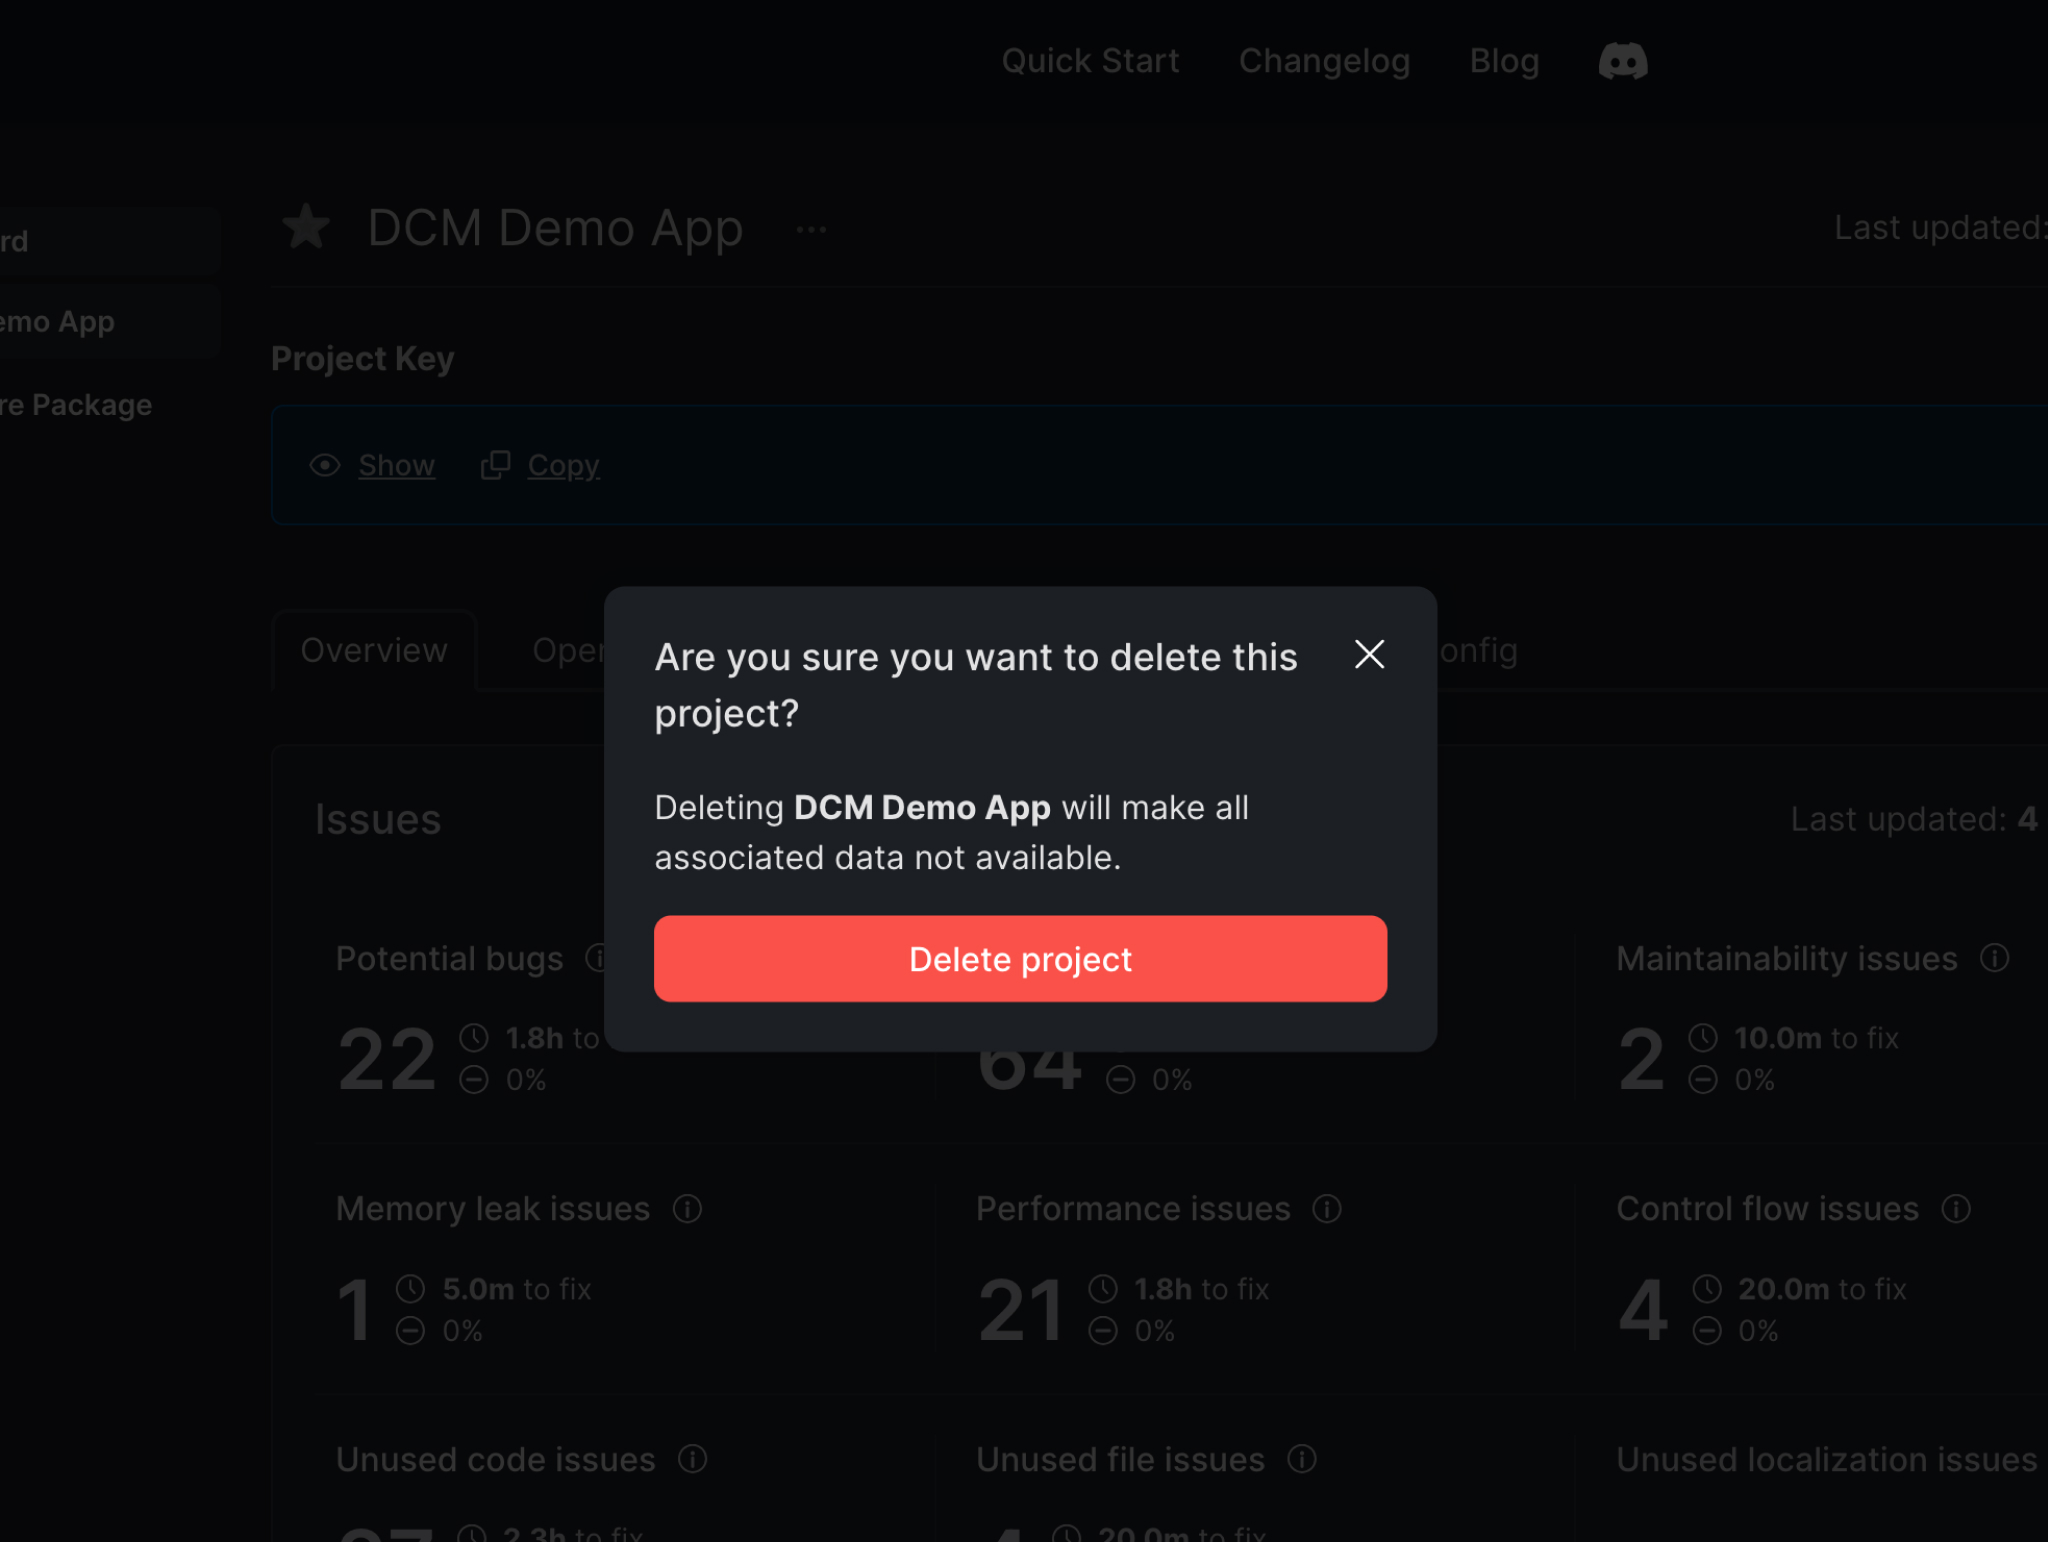Viewport: 2048px width, 1542px height.
Task: Click the Unused code issues info icon
Action: click(x=692, y=1459)
